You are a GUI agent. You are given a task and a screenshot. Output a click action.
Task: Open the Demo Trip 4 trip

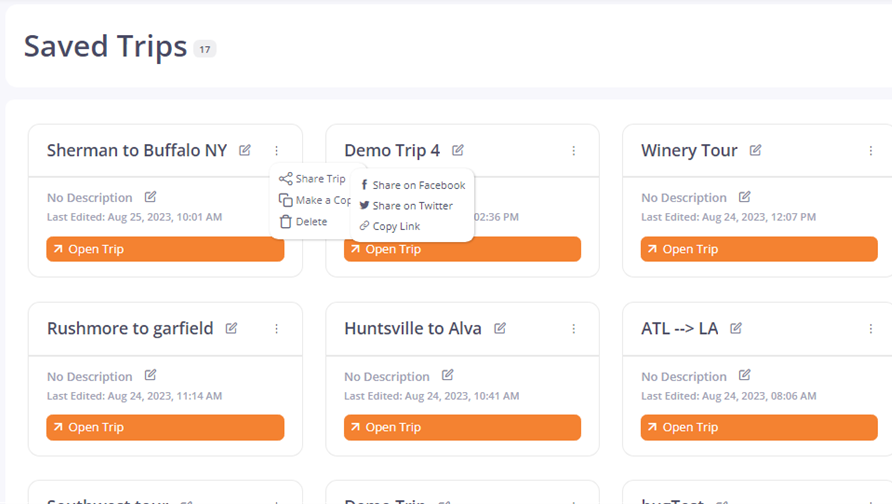462,249
